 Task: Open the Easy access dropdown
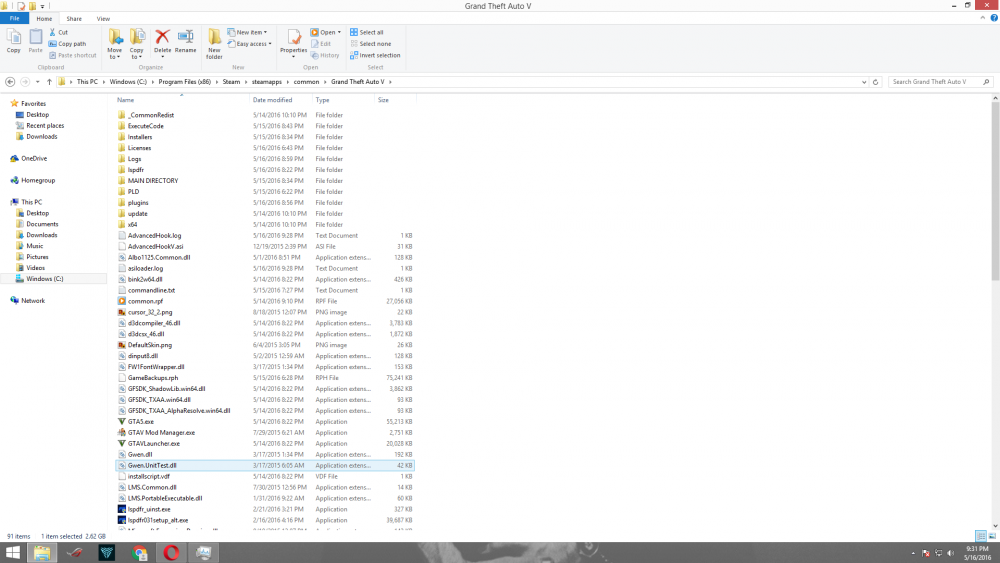[249, 43]
